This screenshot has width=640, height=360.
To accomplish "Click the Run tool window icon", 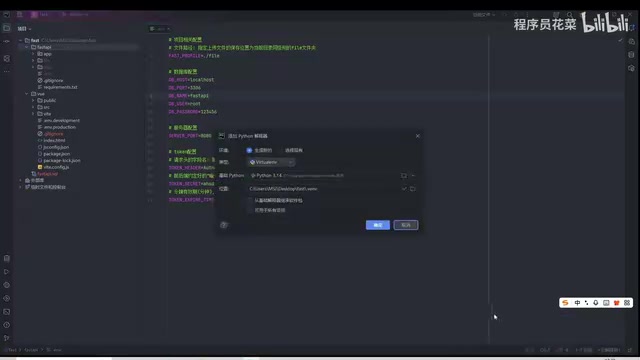I will pos(7,272).
